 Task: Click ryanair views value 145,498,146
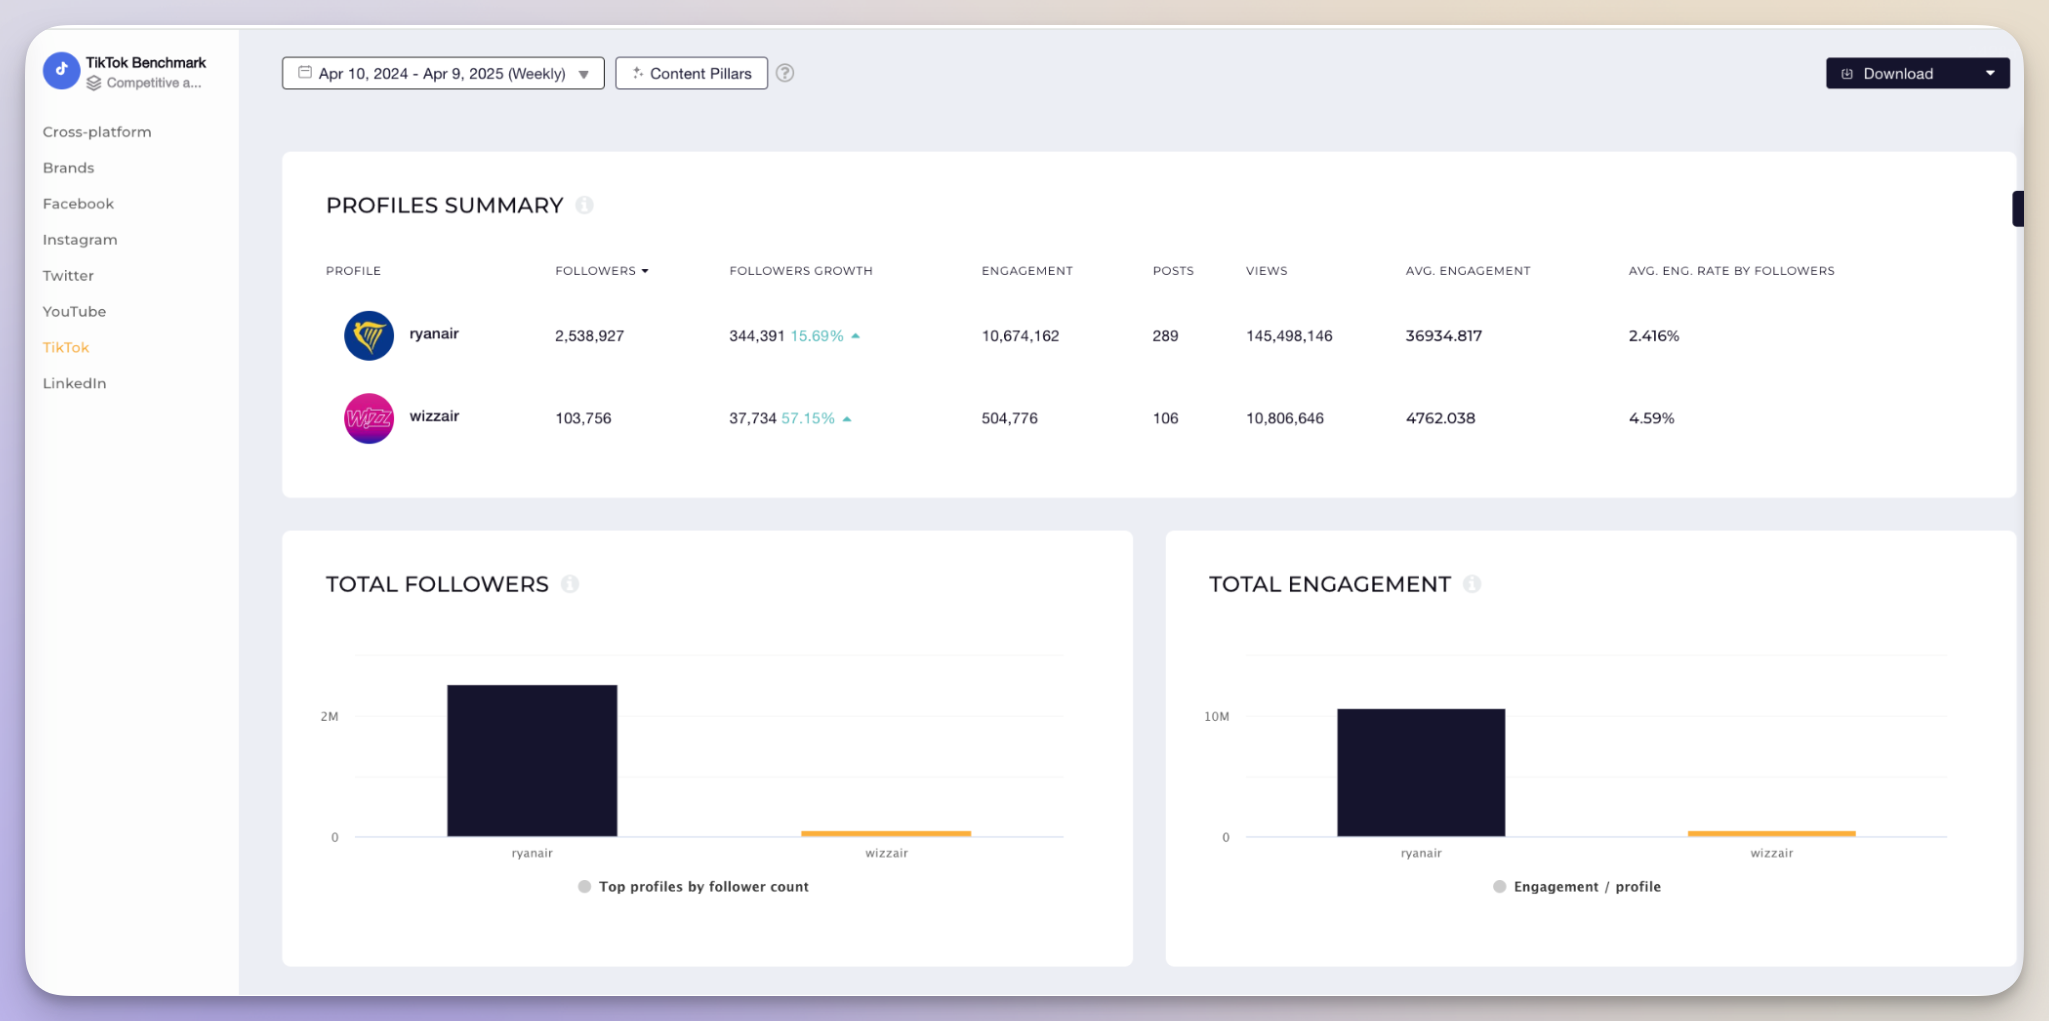1289,336
